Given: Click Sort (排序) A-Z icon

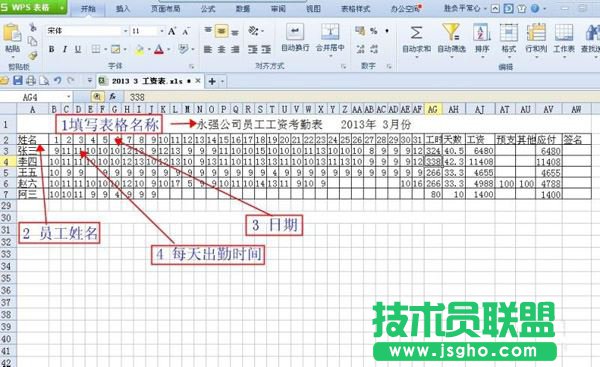Looking at the screenshot, I should (481, 33).
